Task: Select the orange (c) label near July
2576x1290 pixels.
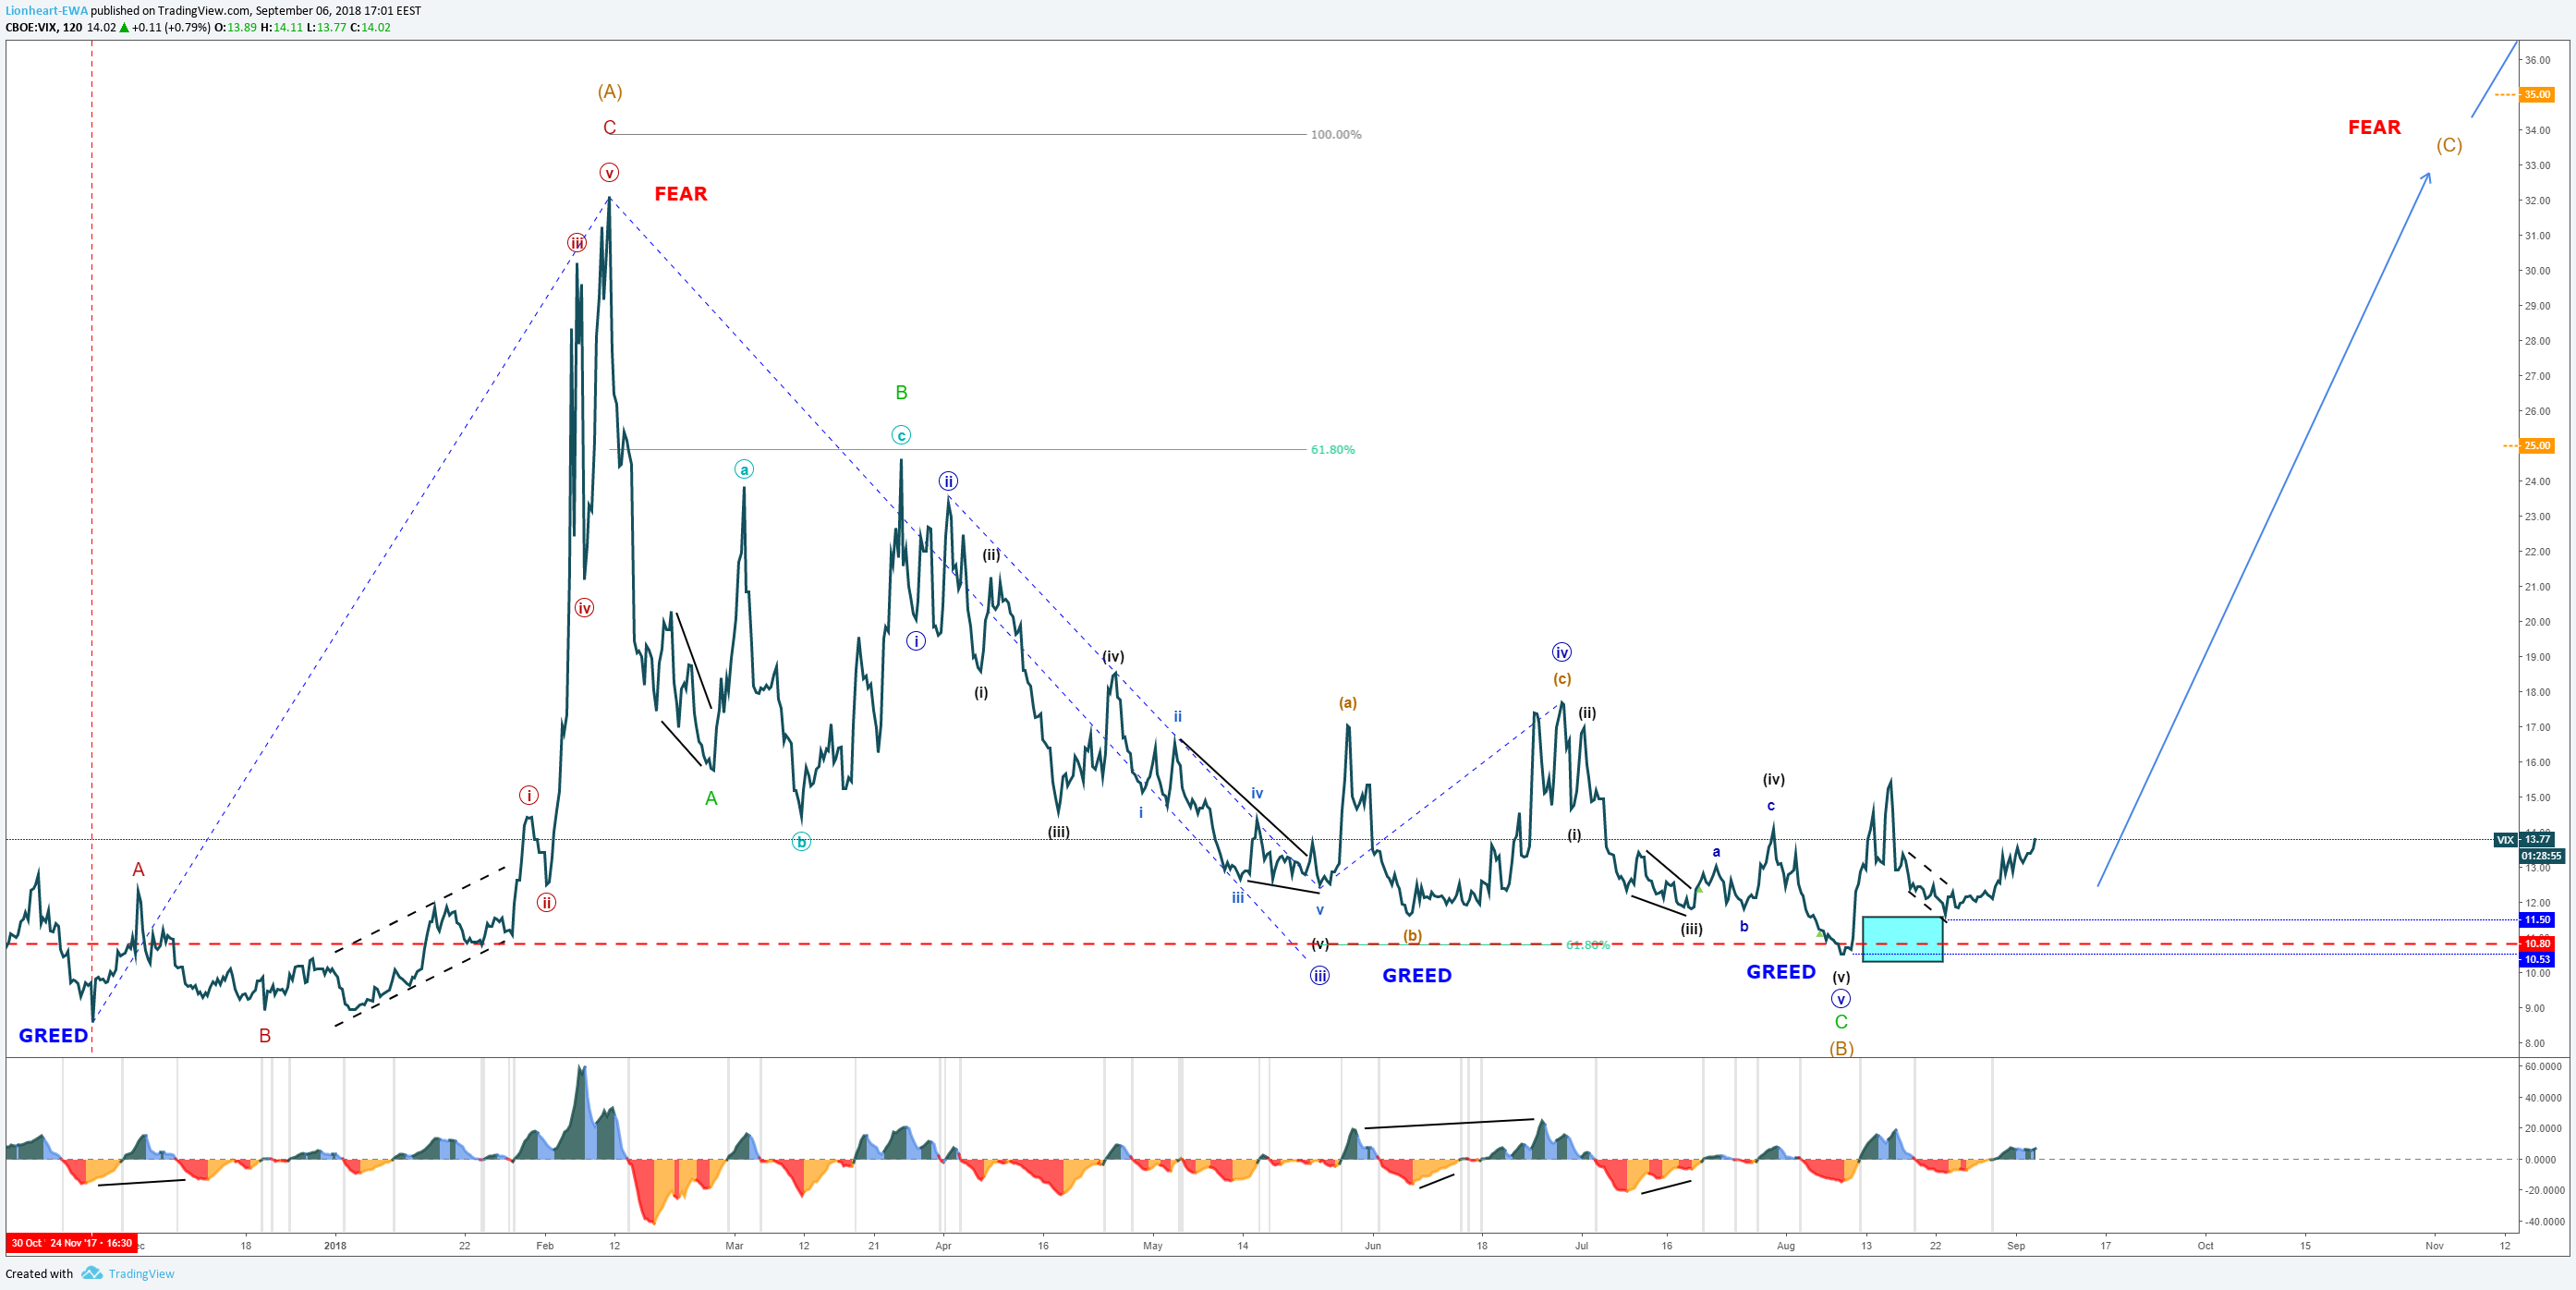Action: [x=1562, y=678]
